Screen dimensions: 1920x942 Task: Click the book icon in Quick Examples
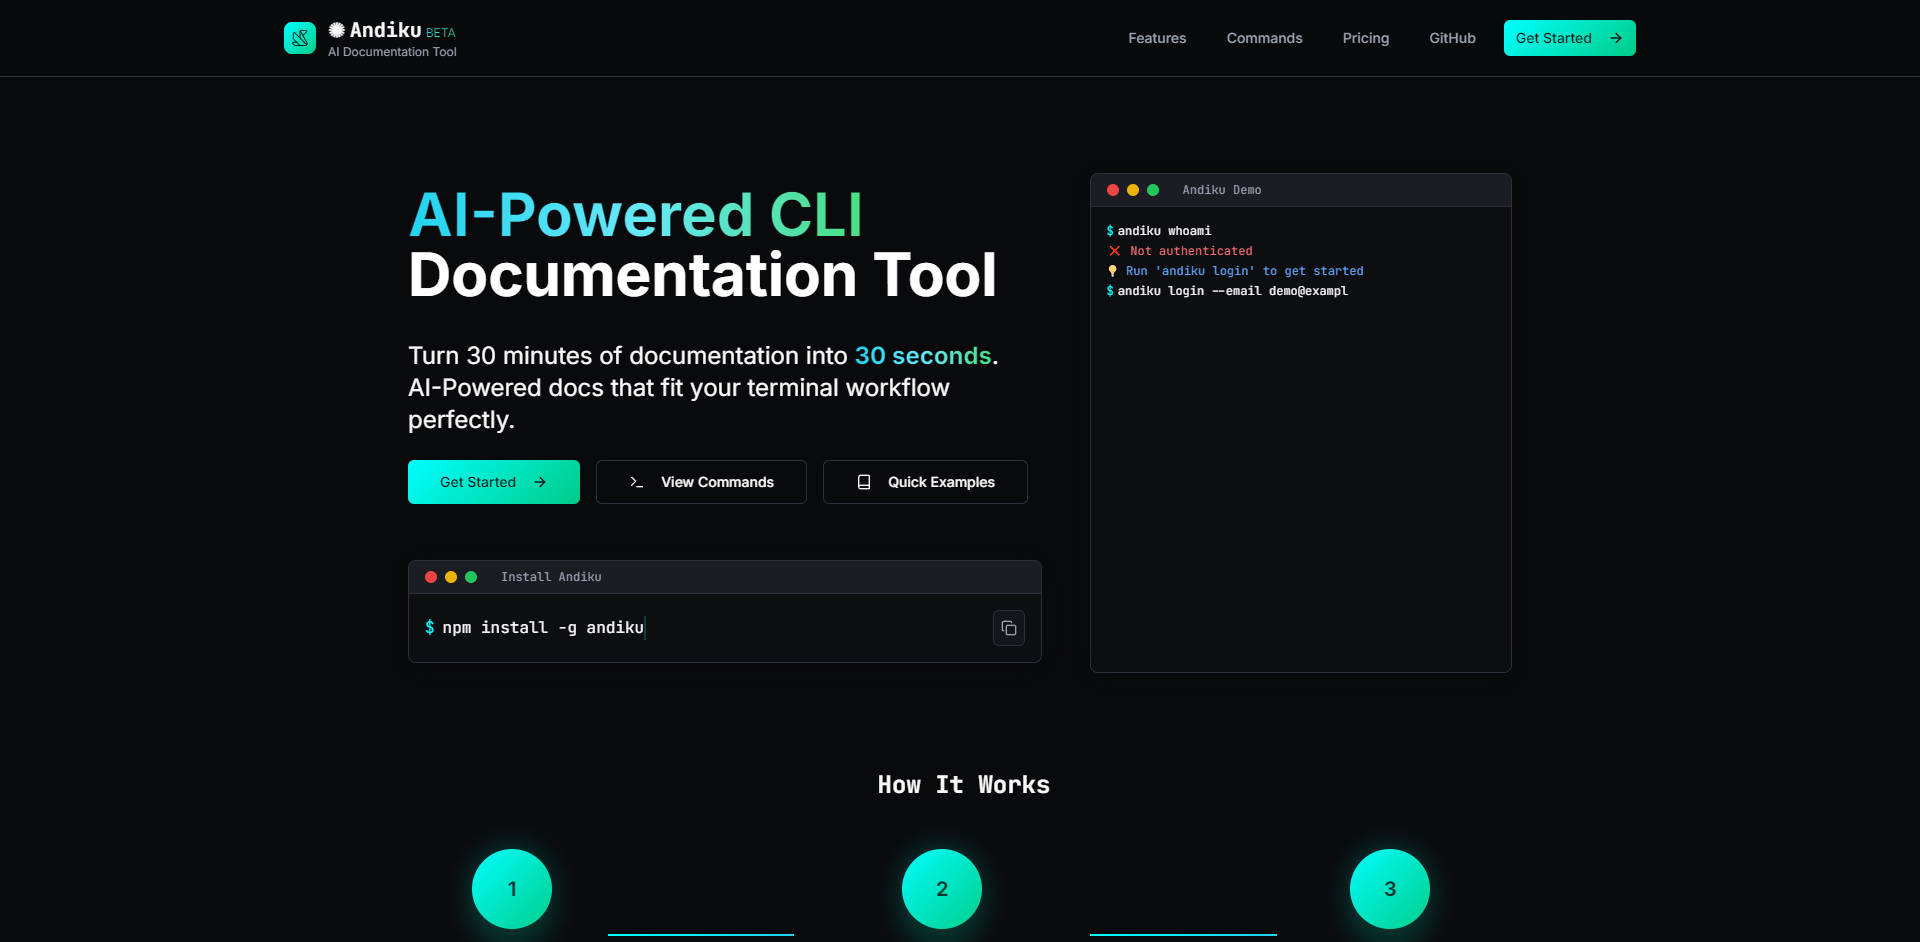pos(864,482)
